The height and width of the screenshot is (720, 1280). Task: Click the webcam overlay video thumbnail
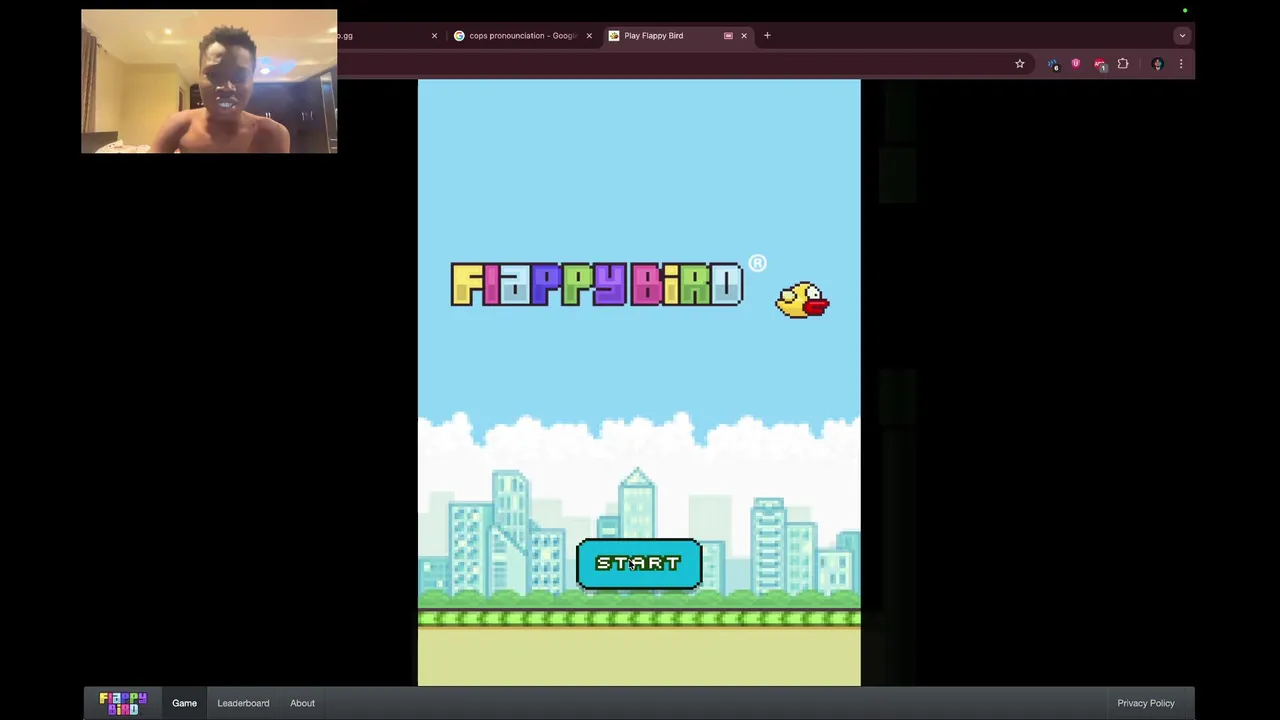pos(209,81)
